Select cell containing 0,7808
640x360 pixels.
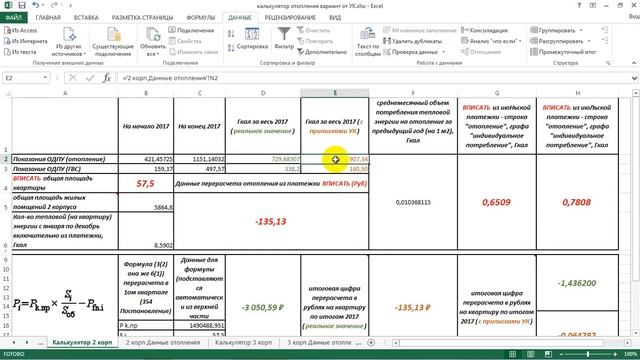coord(577,202)
